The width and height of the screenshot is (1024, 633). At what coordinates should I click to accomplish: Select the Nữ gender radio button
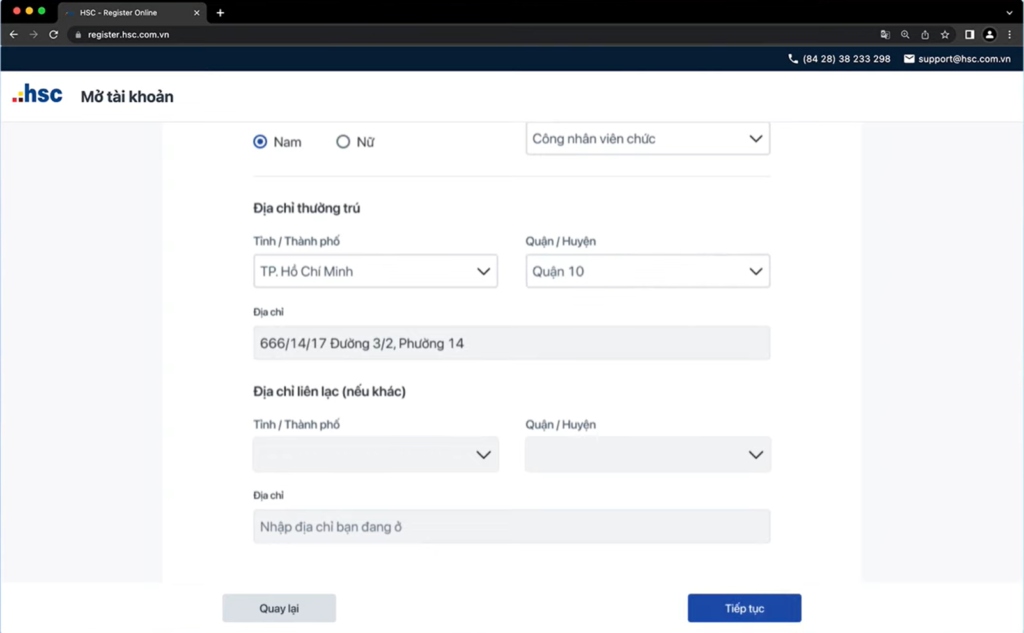click(343, 142)
